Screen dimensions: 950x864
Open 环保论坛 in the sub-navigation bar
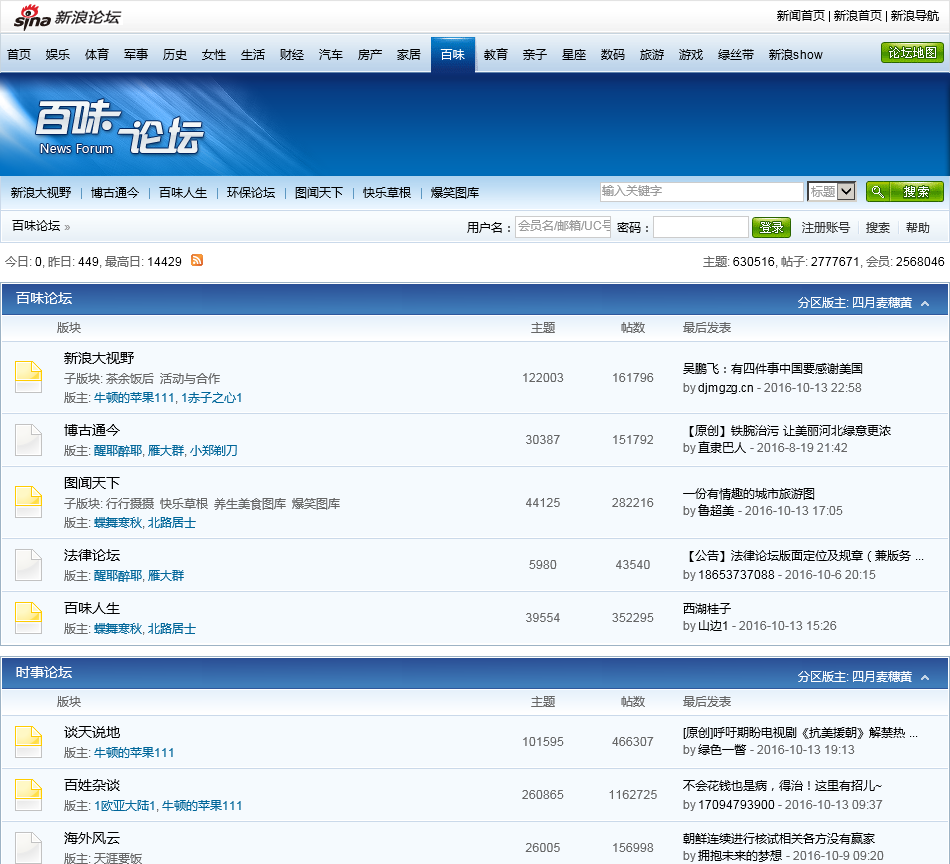point(251,193)
